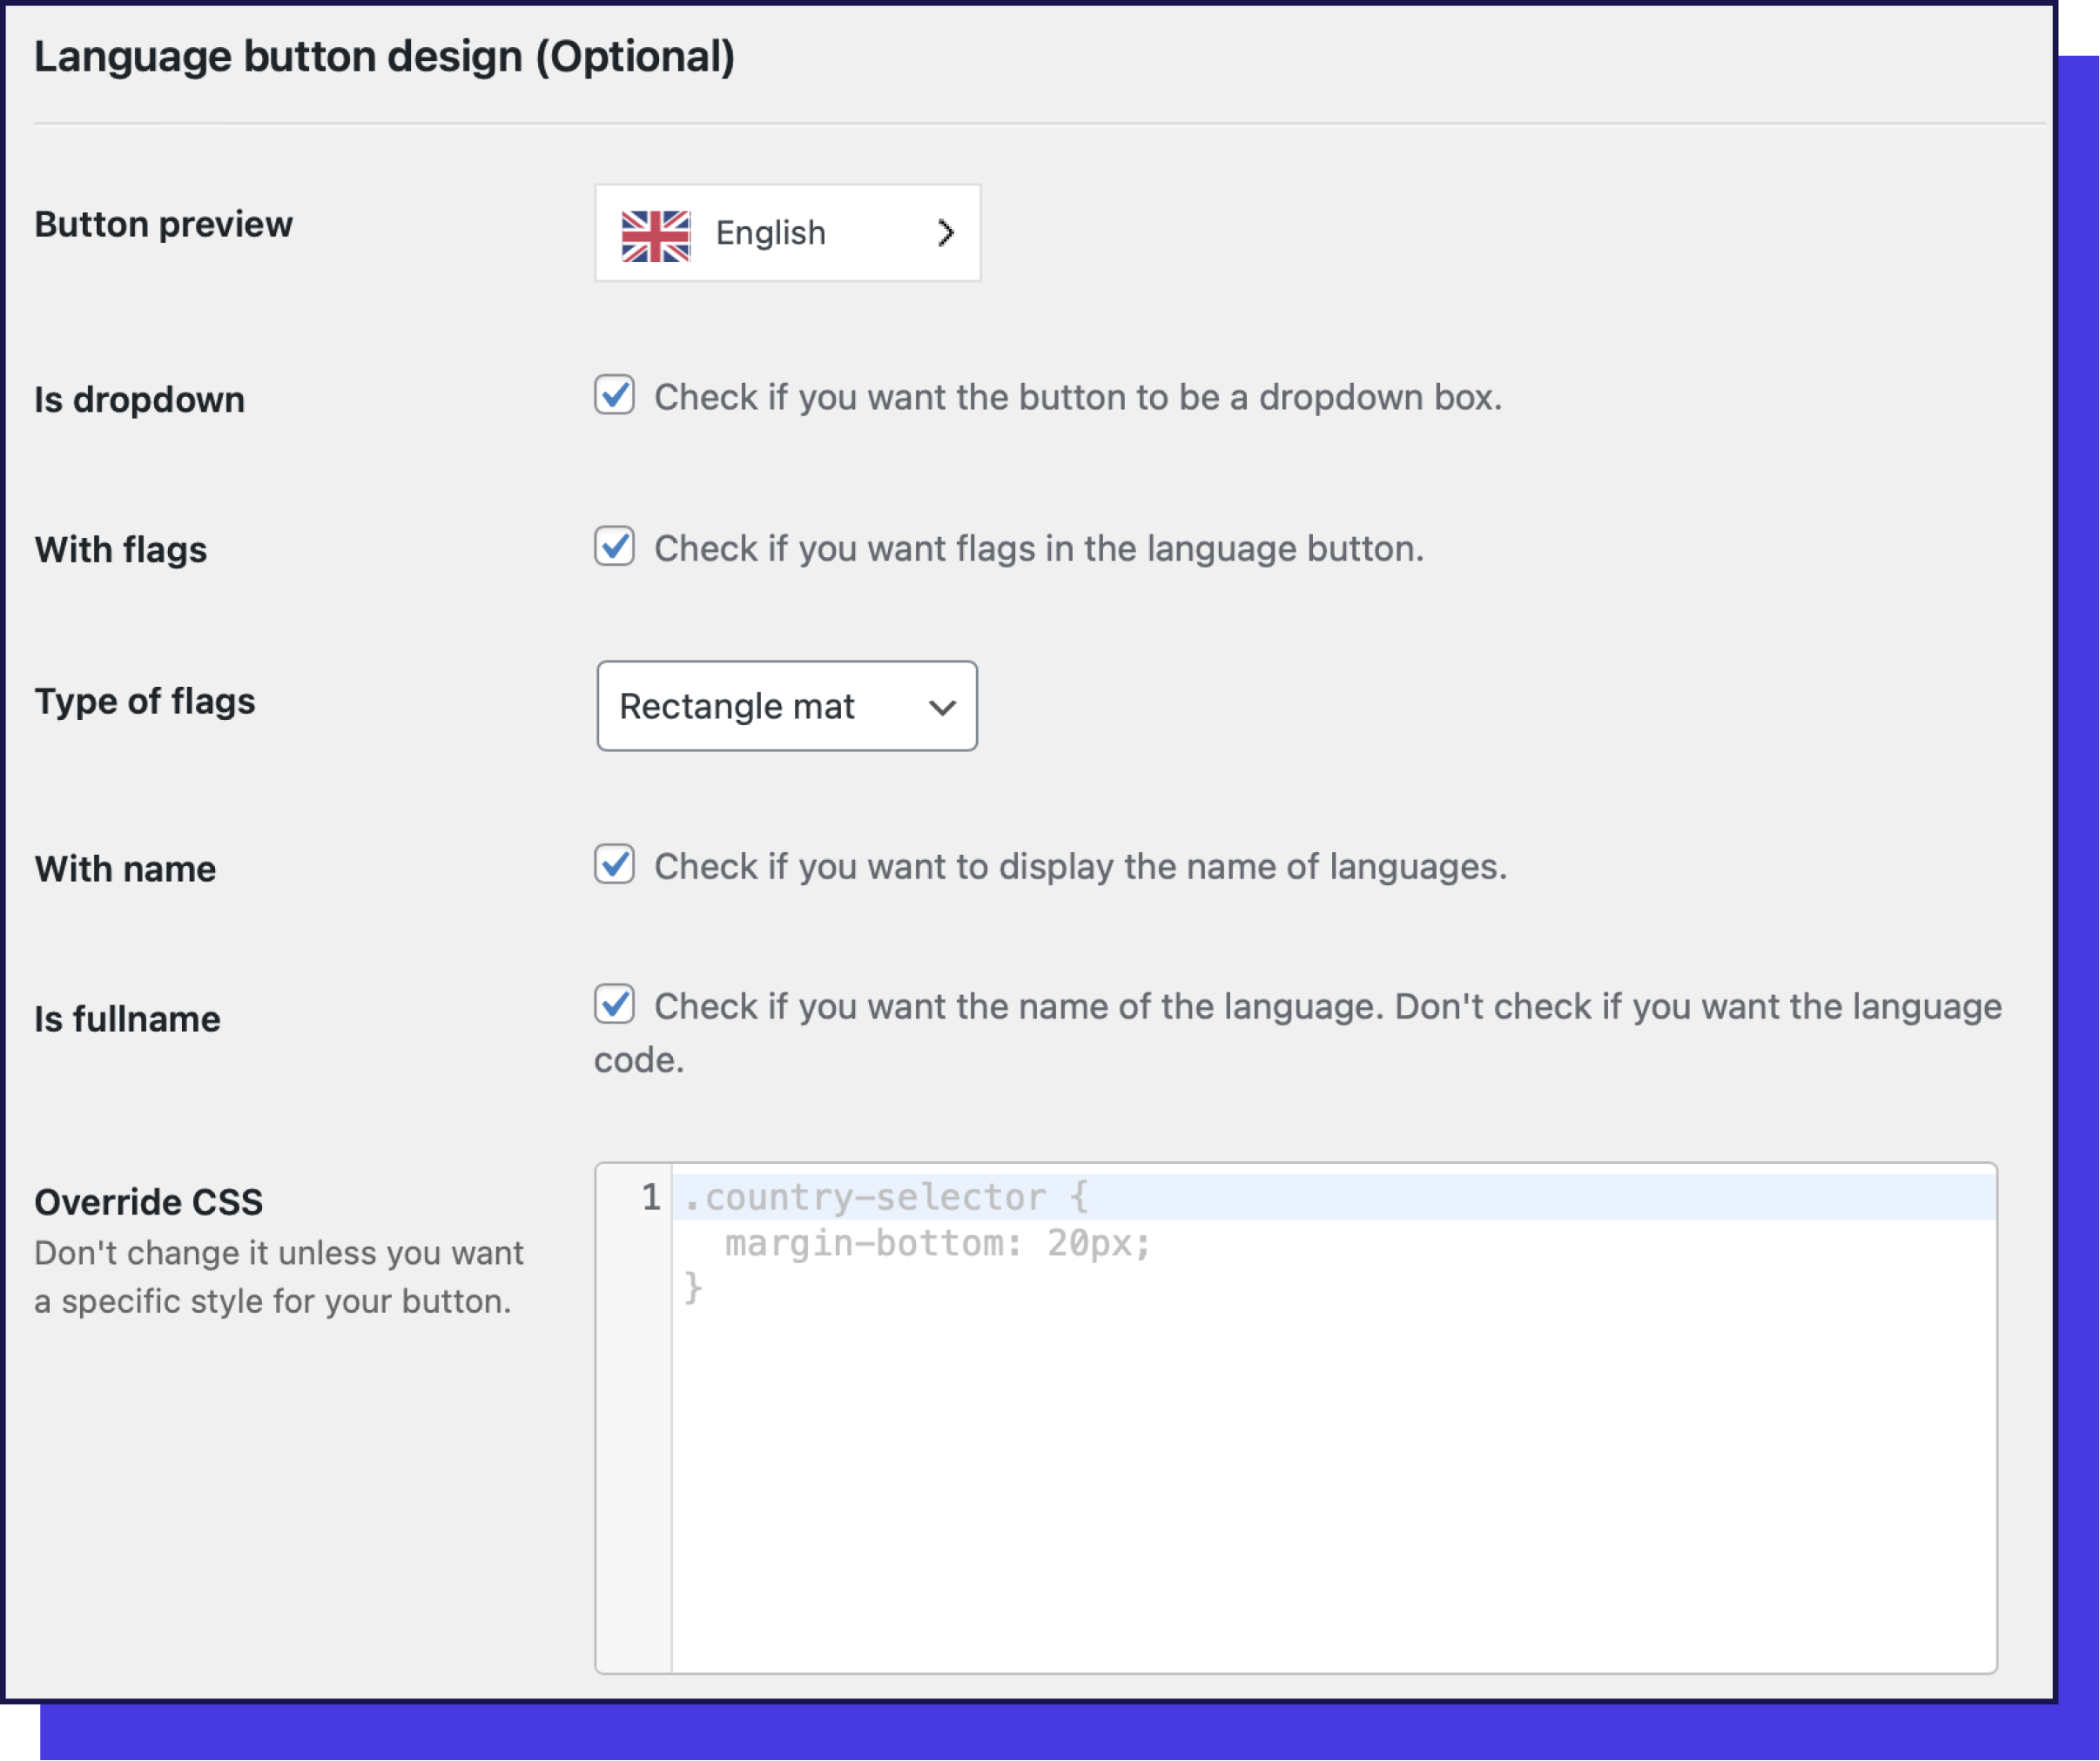Open the Type of flags dropdown
Viewport: 2100px width, 1761px height.
[787, 707]
